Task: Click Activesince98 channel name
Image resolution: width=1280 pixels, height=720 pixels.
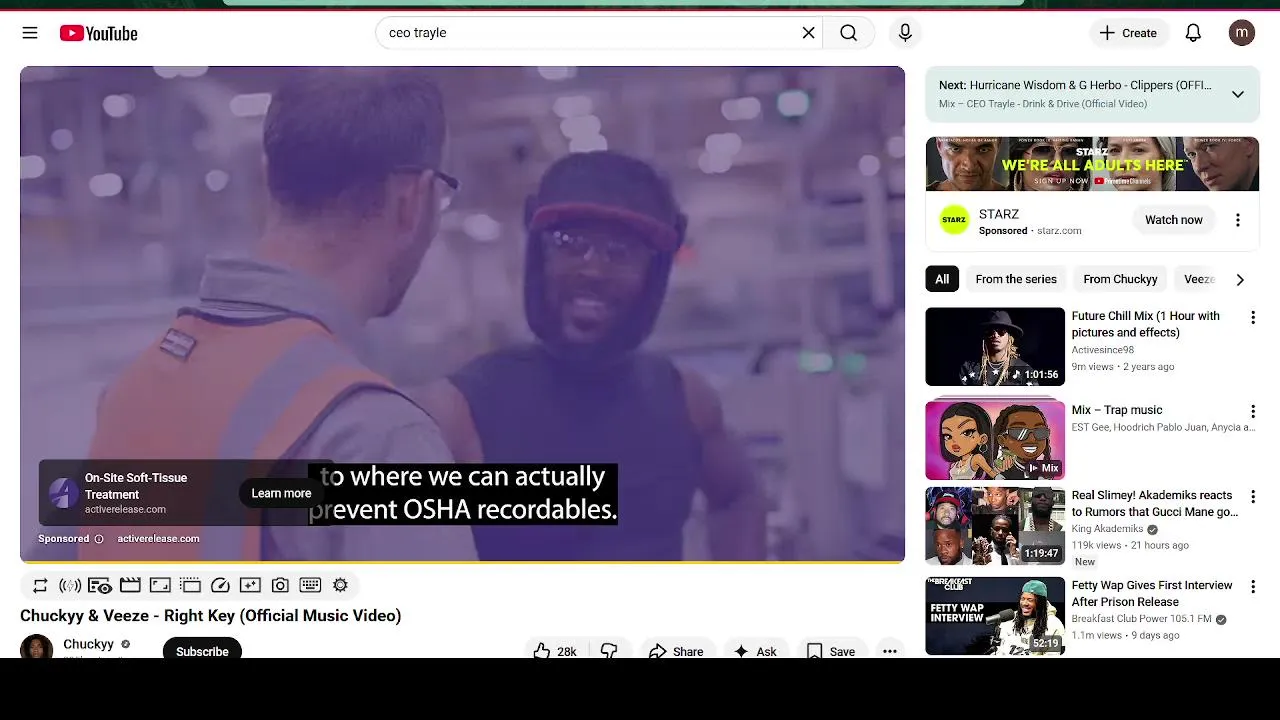Action: click(1103, 350)
